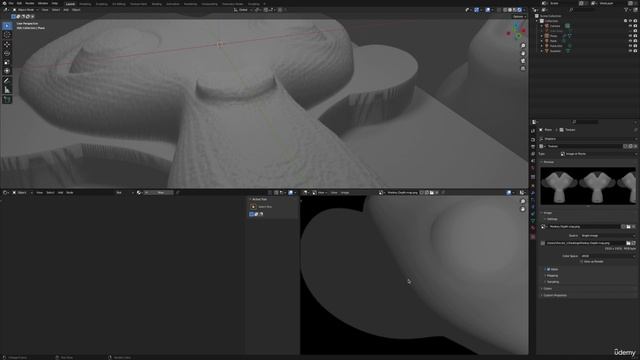Select the 3D Cursor tool

point(7,35)
